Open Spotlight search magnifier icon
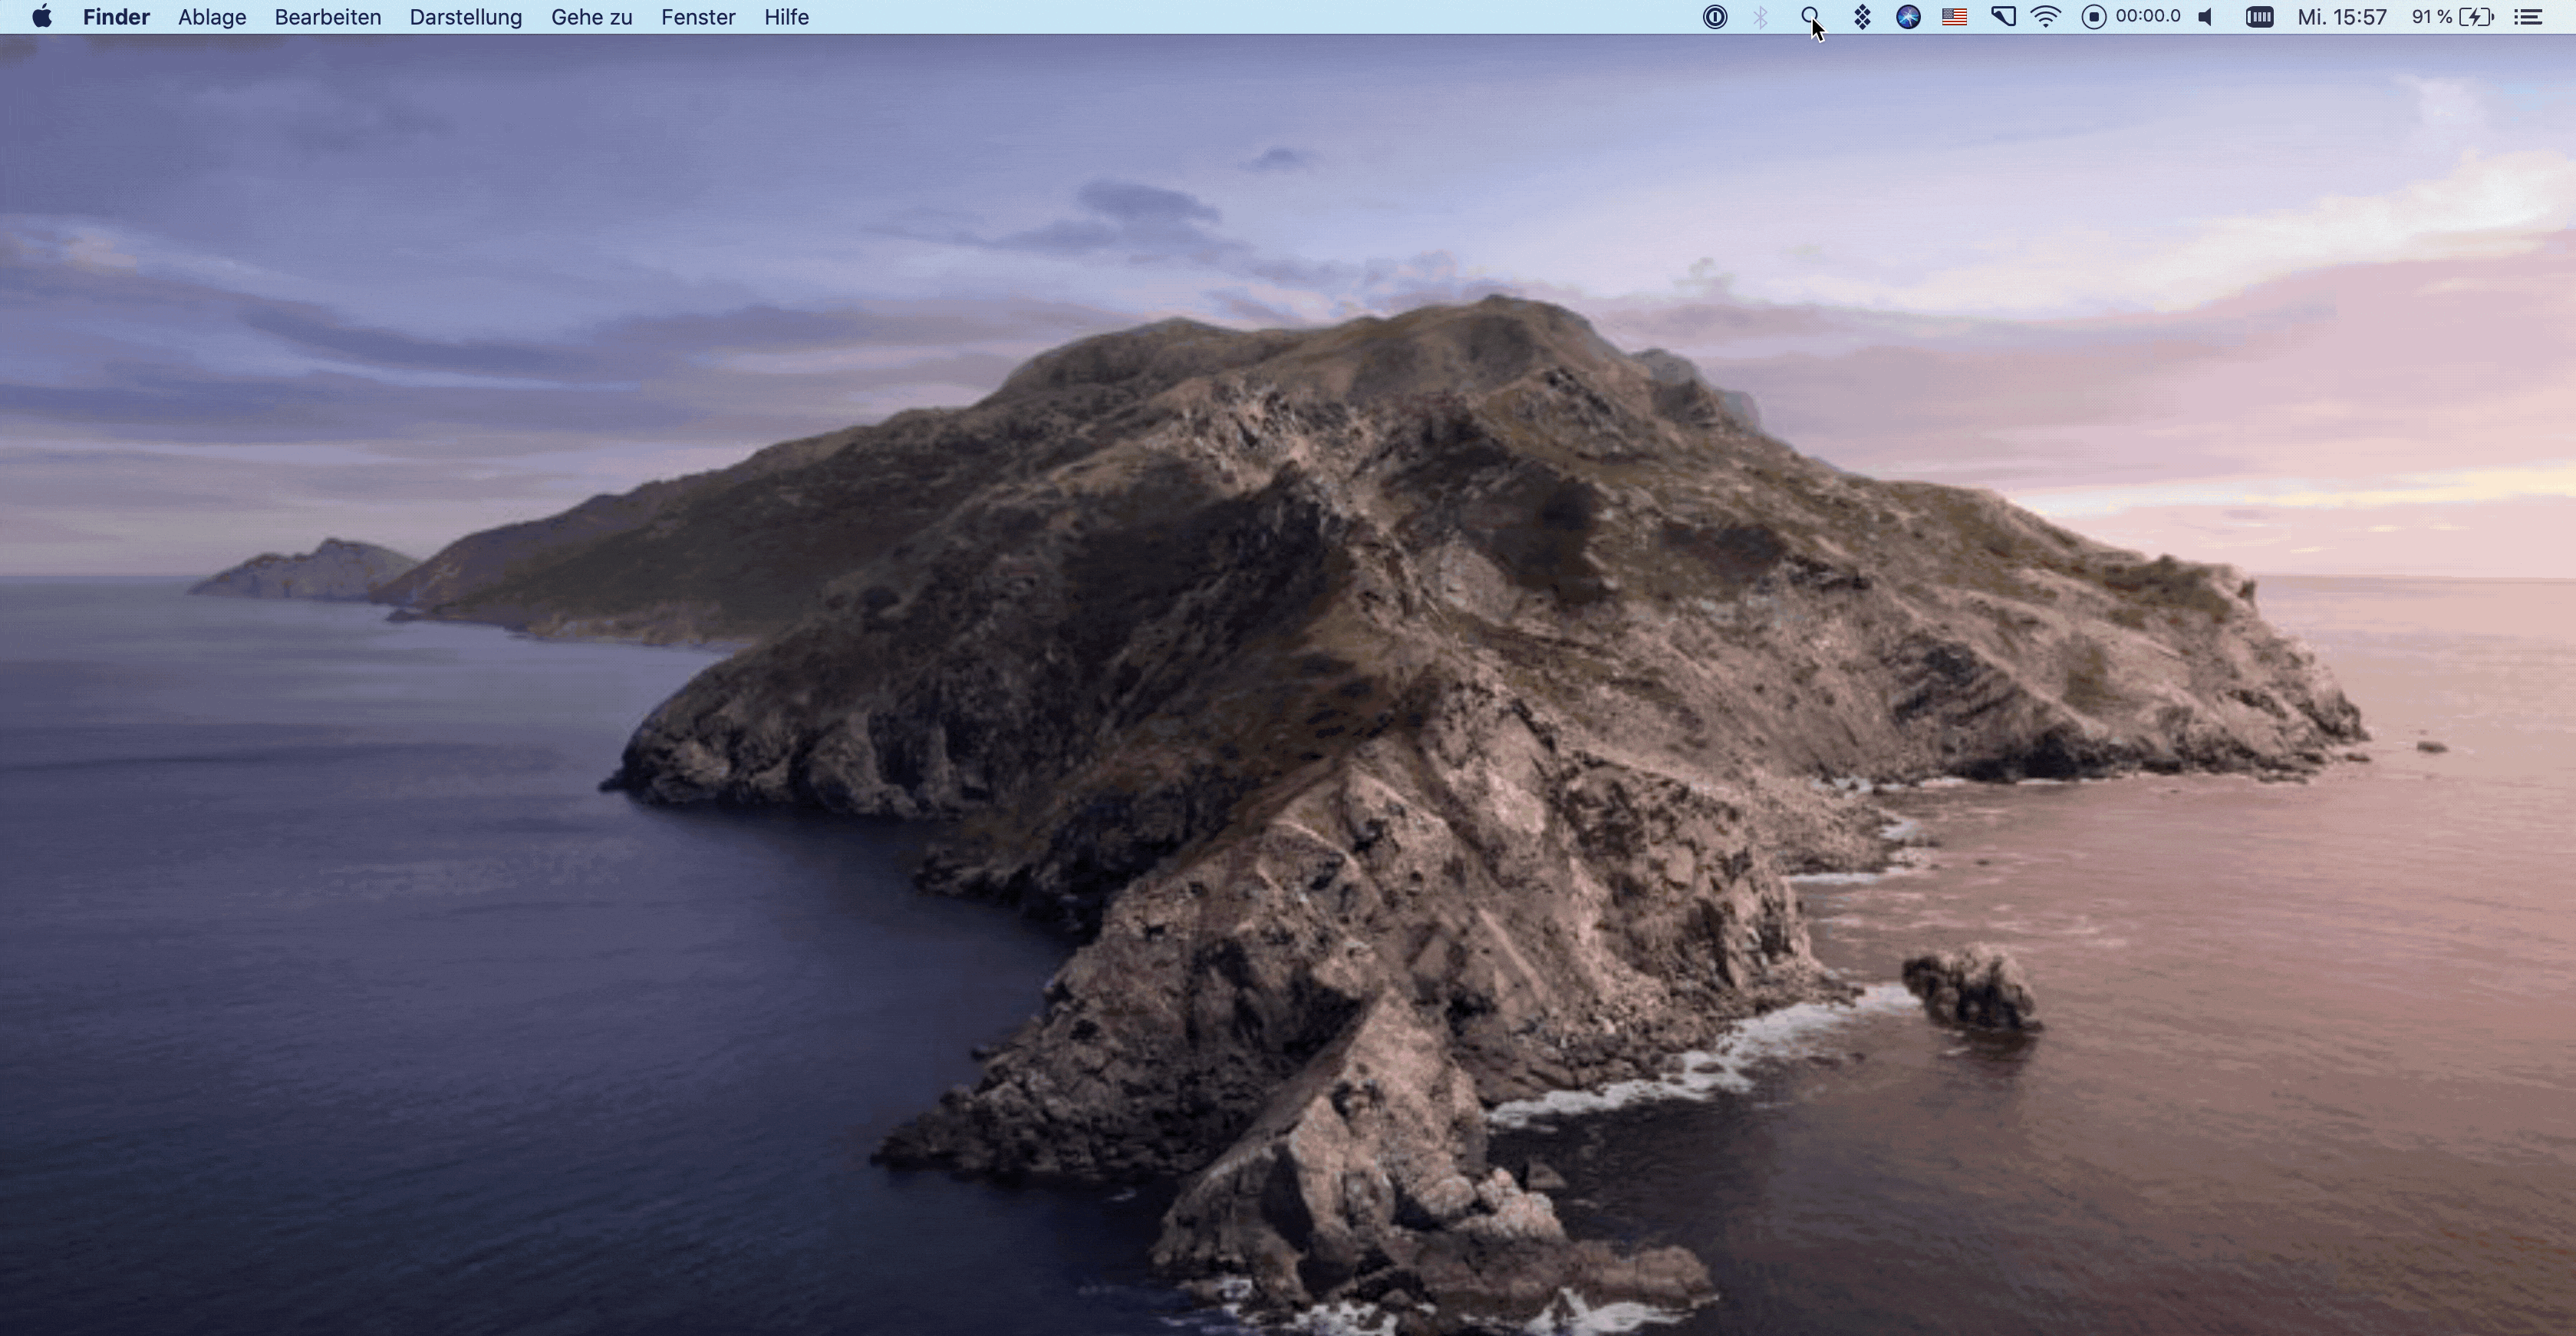Image resolution: width=2576 pixels, height=1336 pixels. pos(1810,17)
